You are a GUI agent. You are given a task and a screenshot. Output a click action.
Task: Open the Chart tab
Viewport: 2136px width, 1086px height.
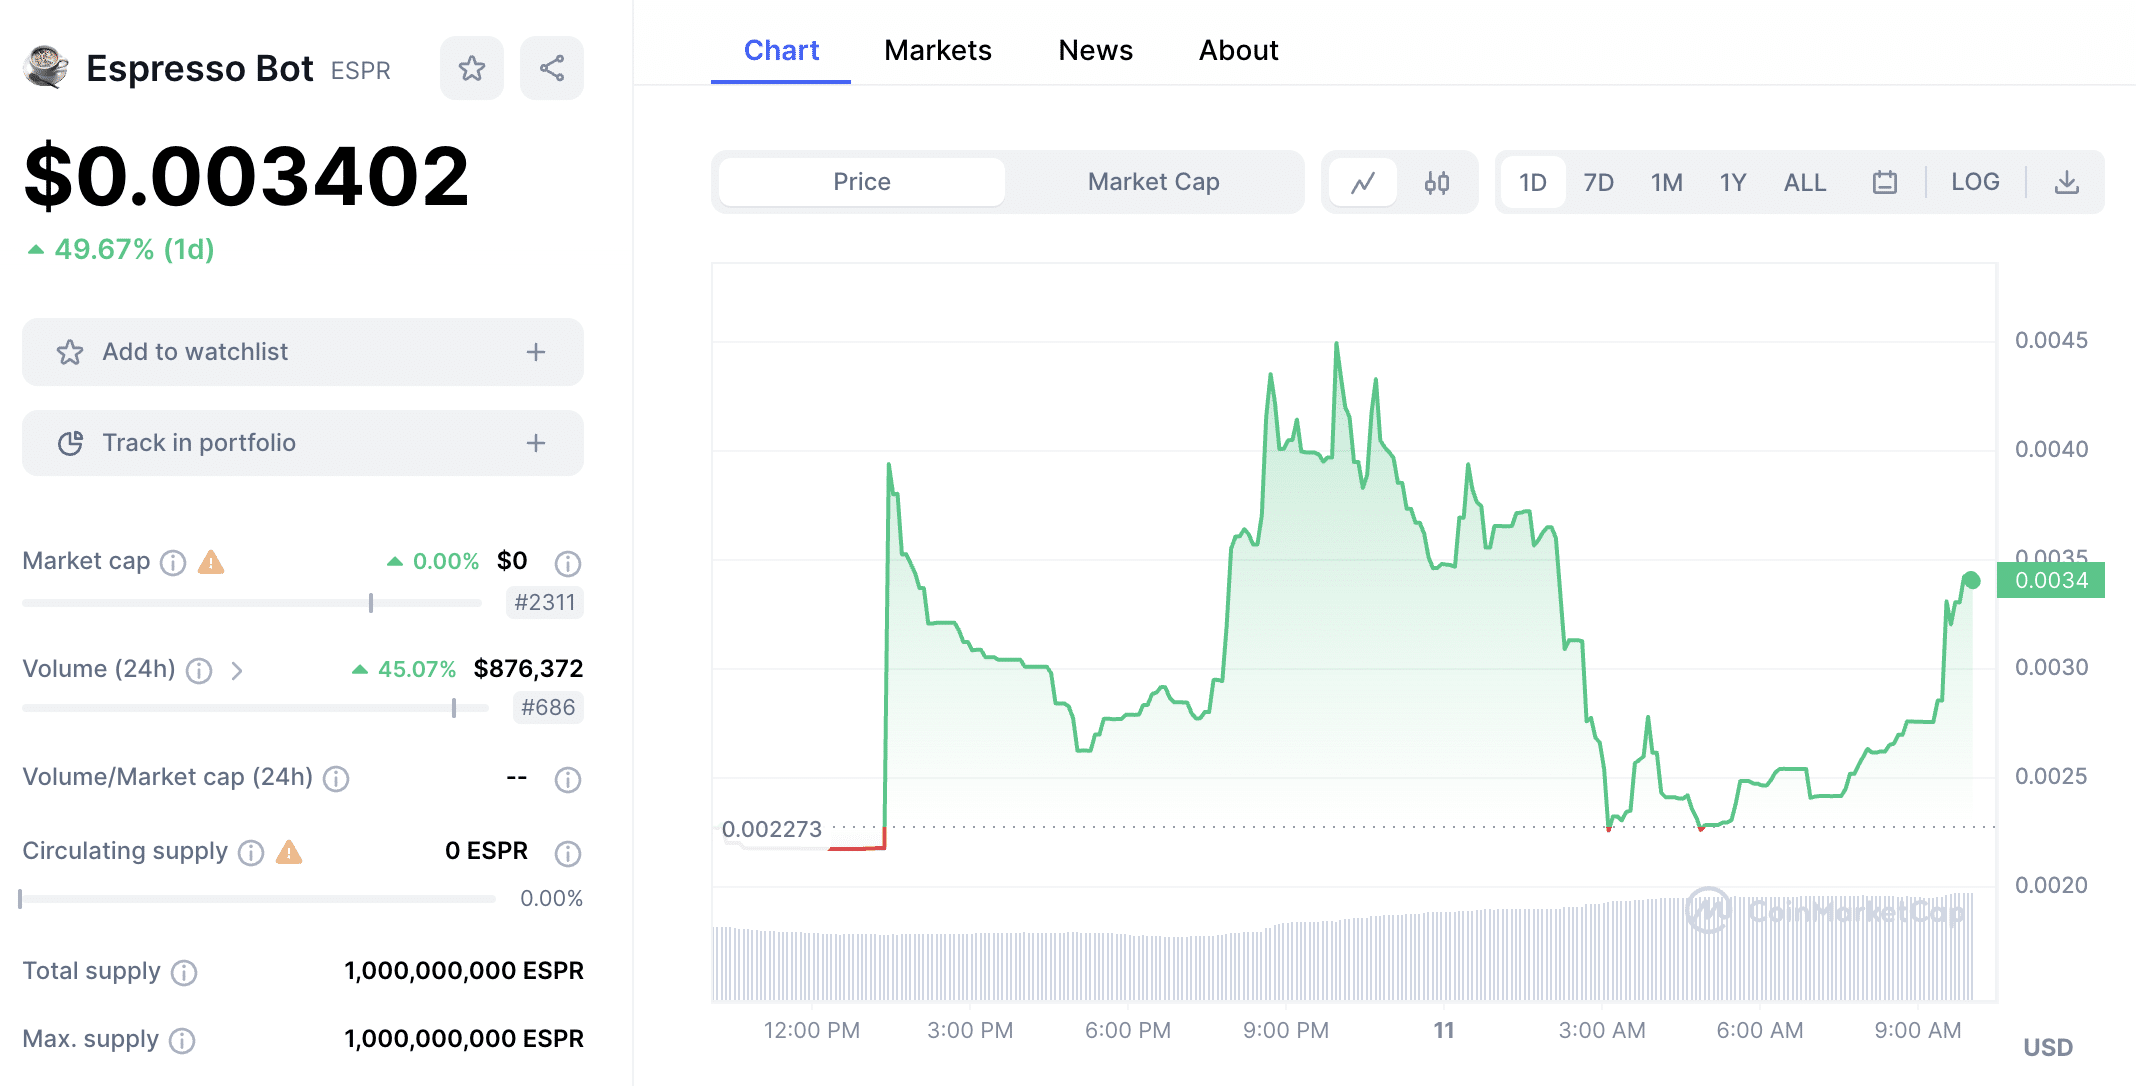click(x=781, y=50)
